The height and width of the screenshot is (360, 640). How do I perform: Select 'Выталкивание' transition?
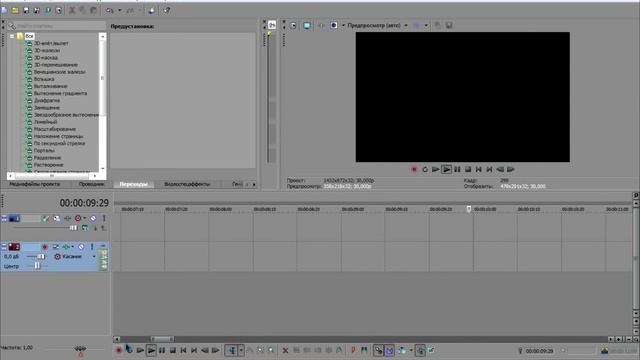[51, 86]
